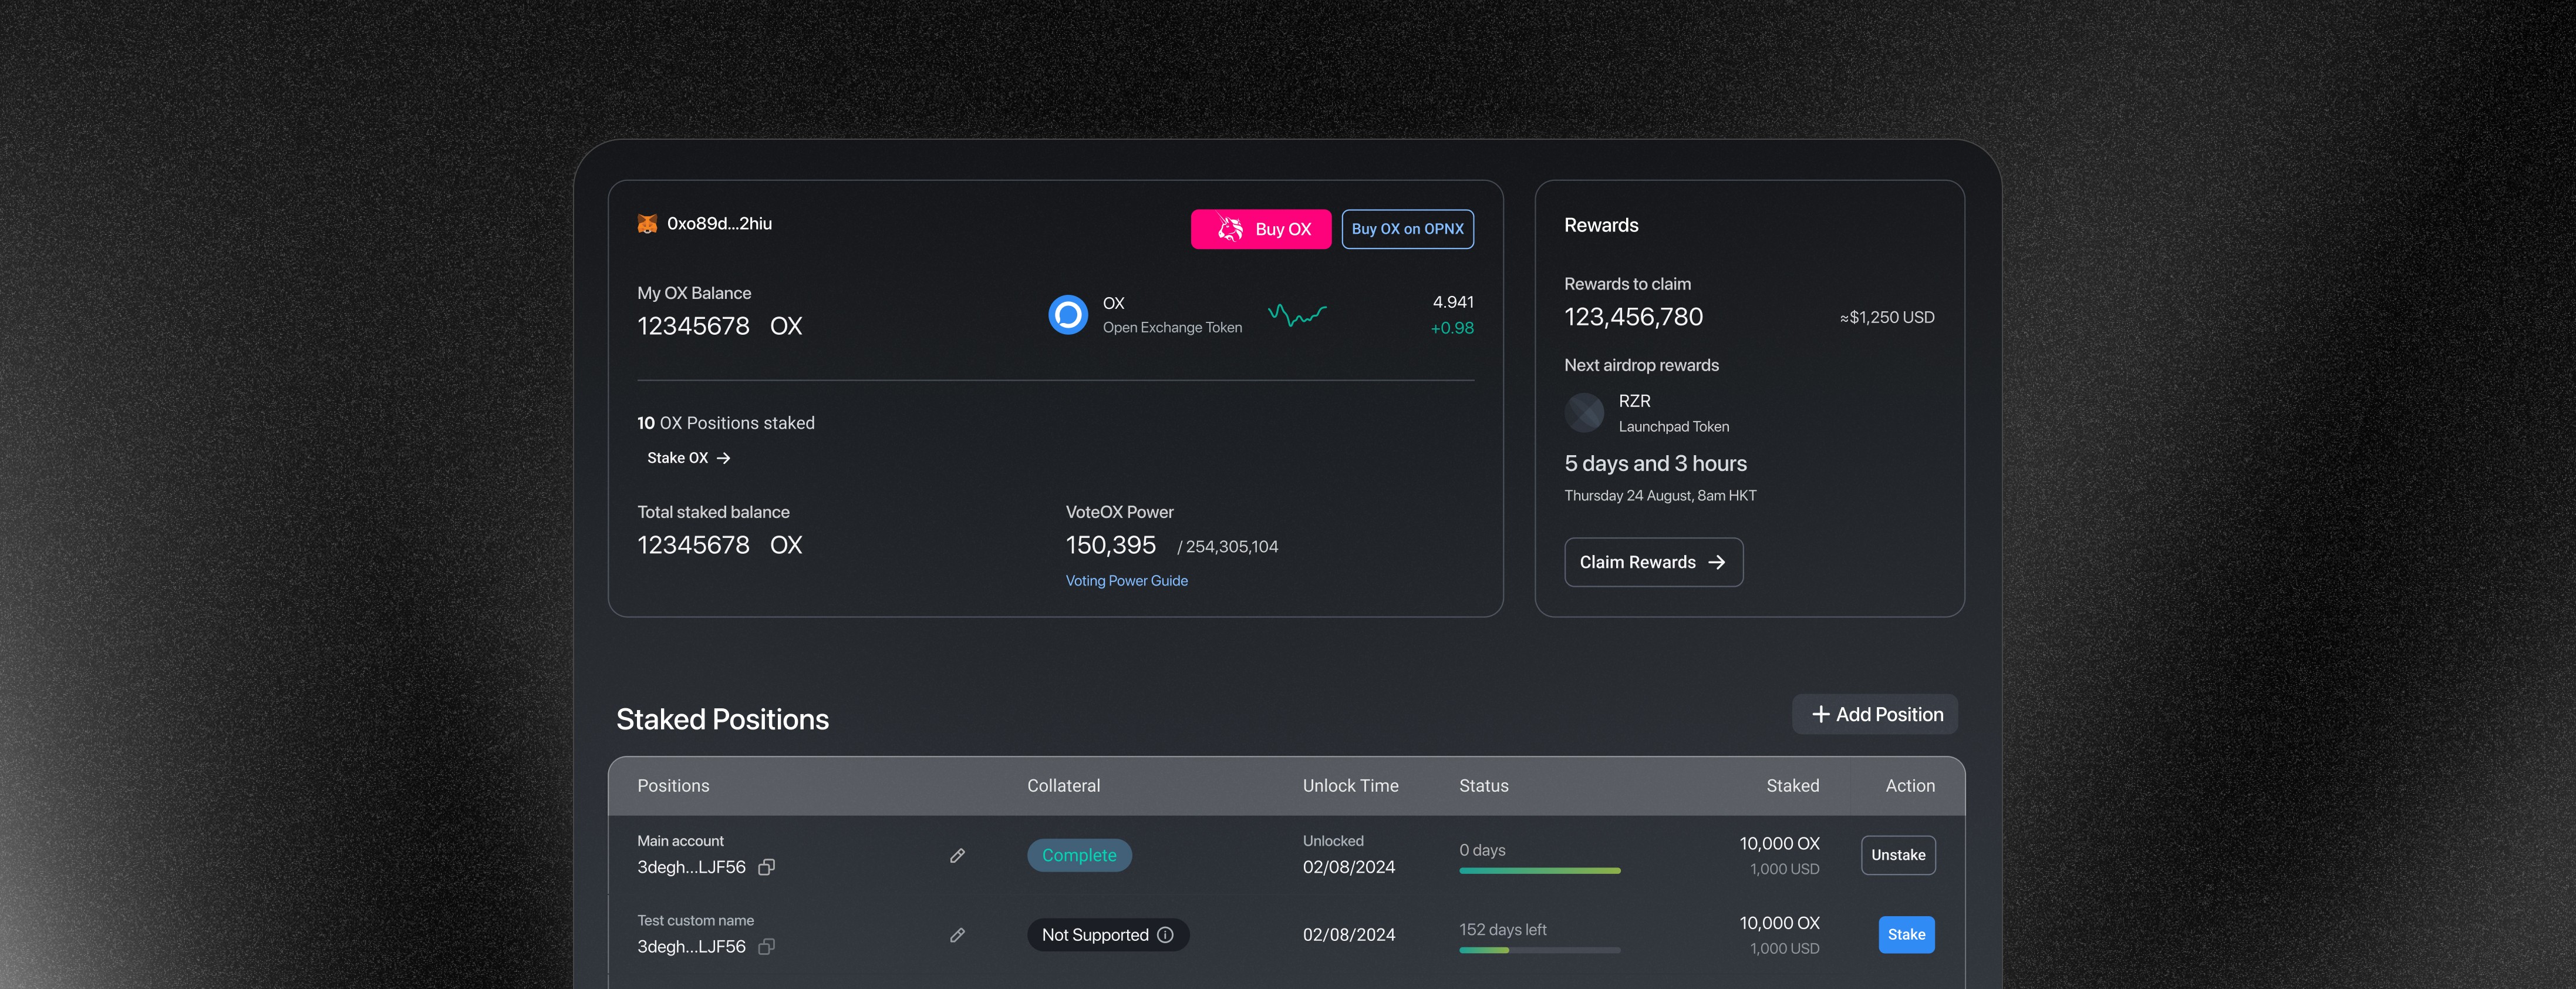Copy Main account address icon
The width and height of the screenshot is (2576, 989).
click(x=767, y=867)
